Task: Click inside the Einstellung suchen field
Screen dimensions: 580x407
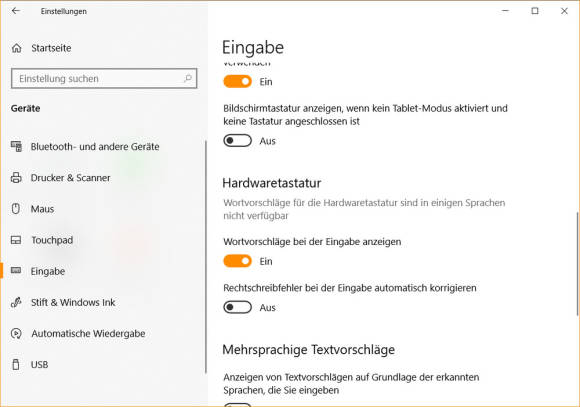Action: pos(104,78)
